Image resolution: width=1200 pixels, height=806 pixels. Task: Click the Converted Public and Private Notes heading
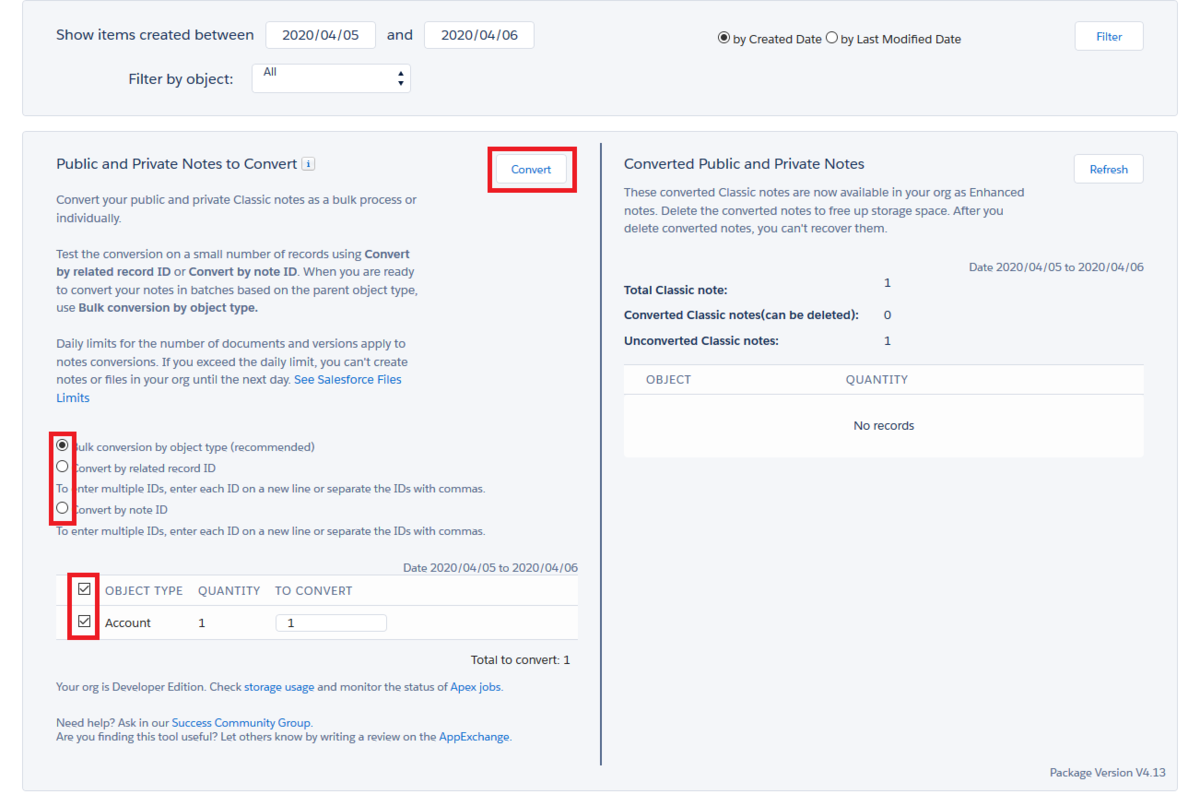[x=744, y=164]
